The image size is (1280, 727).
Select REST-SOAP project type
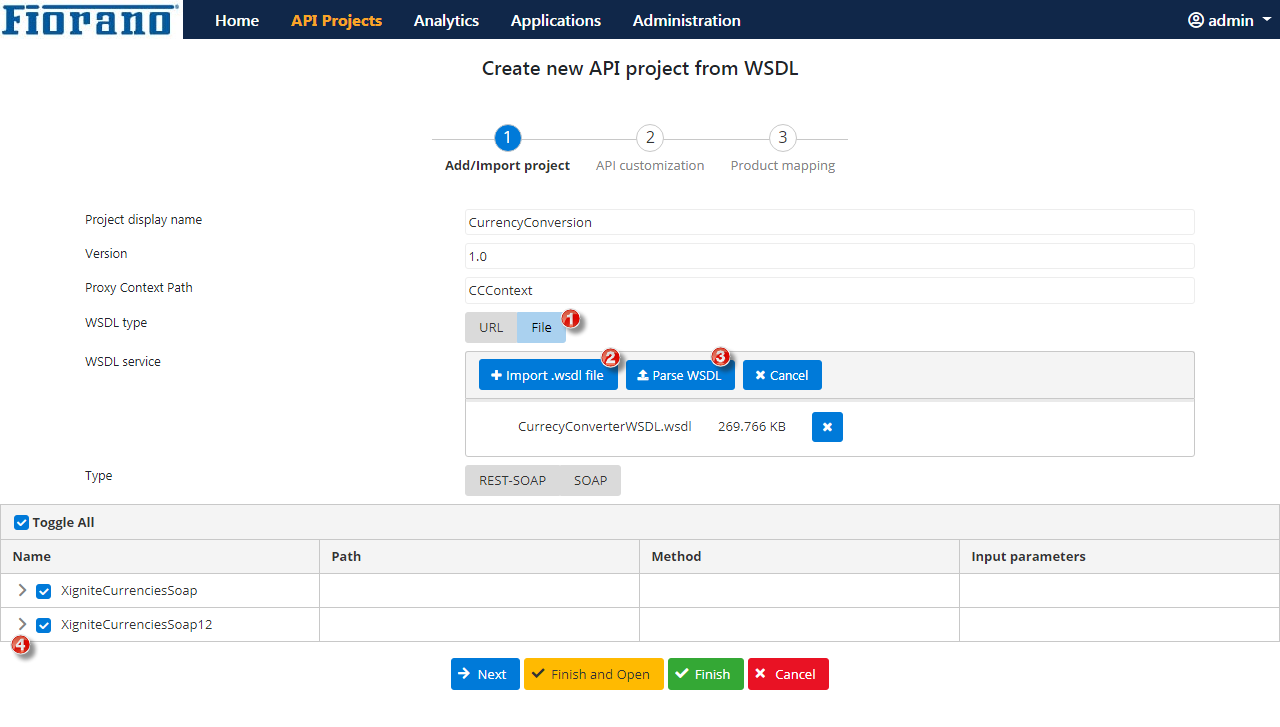513,480
